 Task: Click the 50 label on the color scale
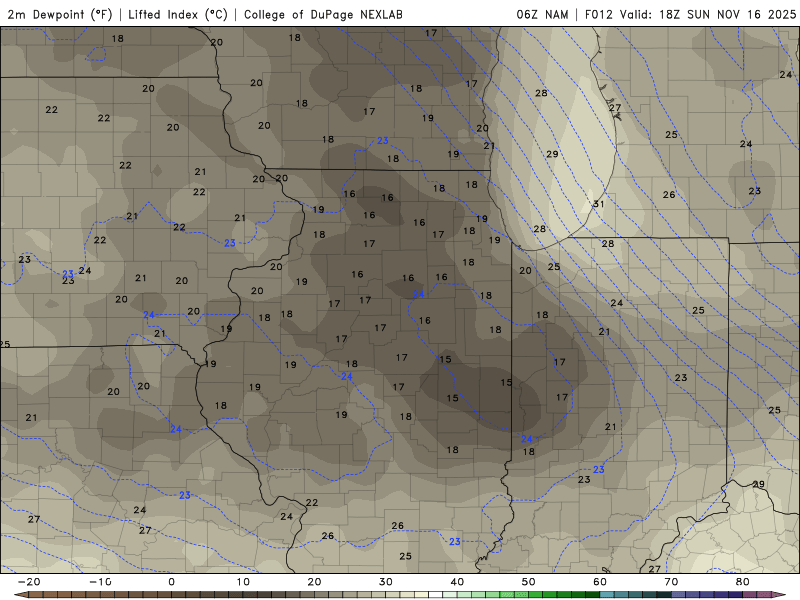[x=529, y=582]
